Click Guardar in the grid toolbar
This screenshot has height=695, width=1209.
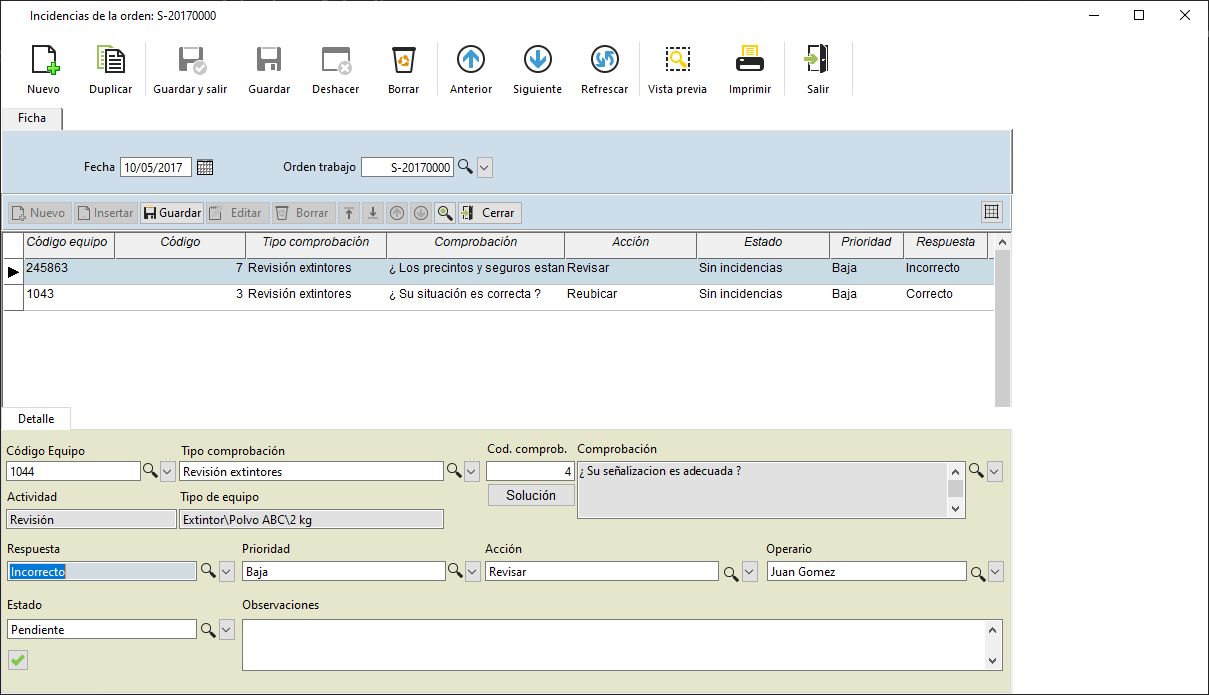[172, 213]
